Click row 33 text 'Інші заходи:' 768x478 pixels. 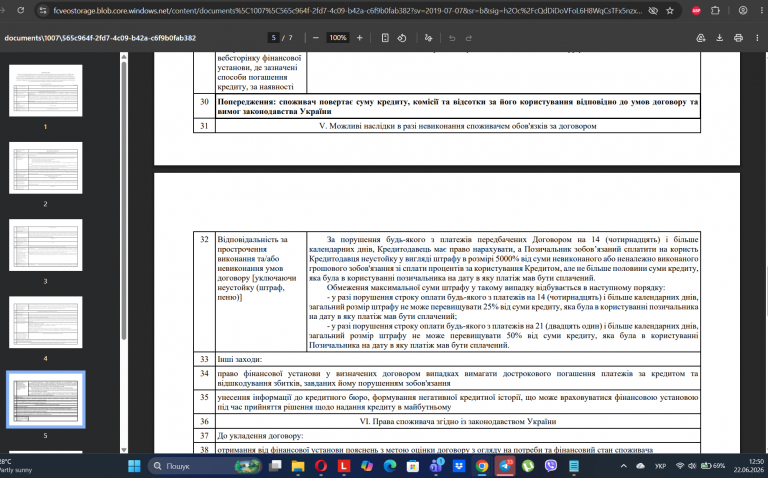point(240,359)
